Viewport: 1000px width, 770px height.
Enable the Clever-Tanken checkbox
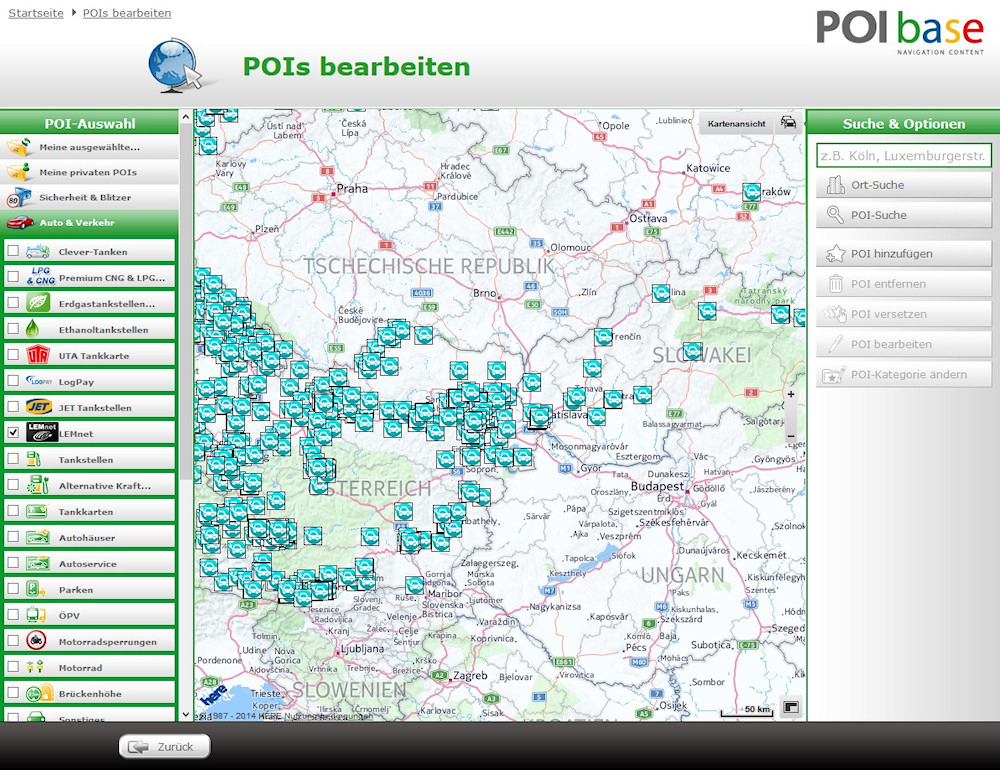pyautogui.click(x=13, y=251)
